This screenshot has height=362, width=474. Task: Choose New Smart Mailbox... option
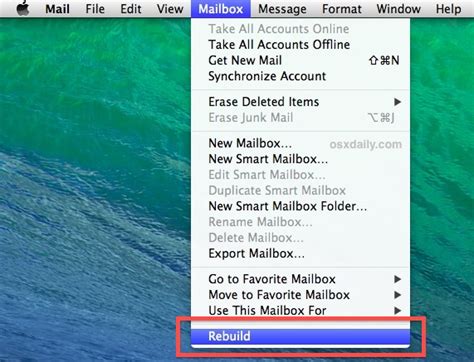[x=300, y=159]
